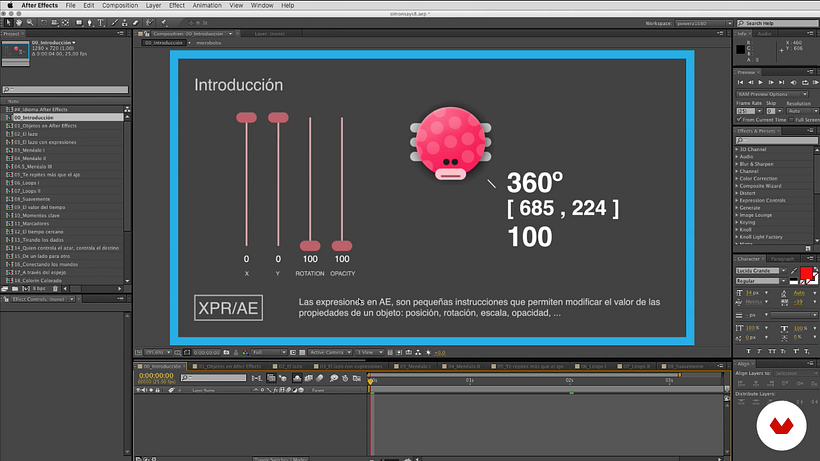
Task: Open the Full resolution dropdown in viewer
Action: [x=269, y=353]
